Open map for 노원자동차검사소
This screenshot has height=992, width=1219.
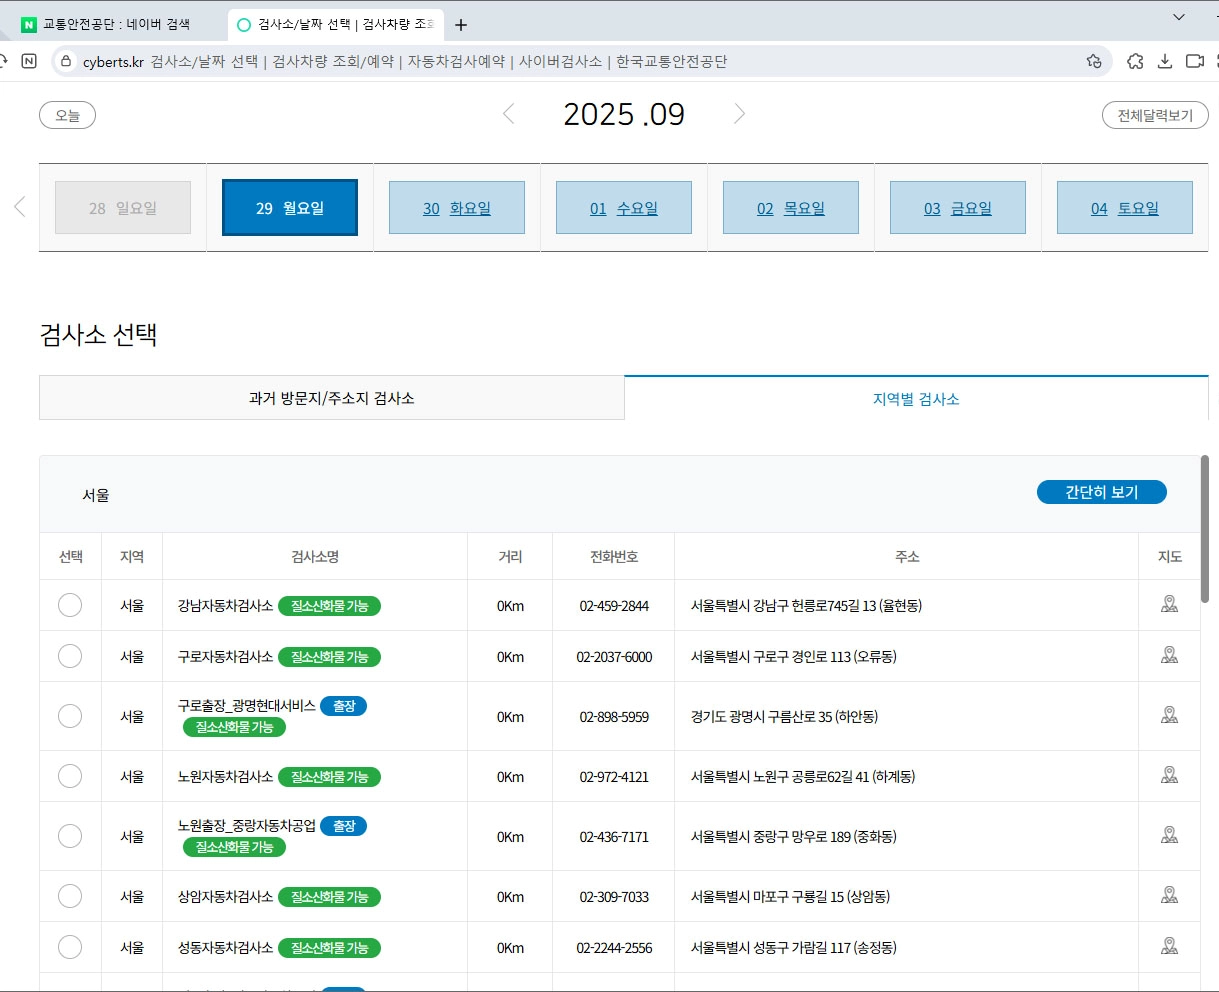[x=1169, y=775]
